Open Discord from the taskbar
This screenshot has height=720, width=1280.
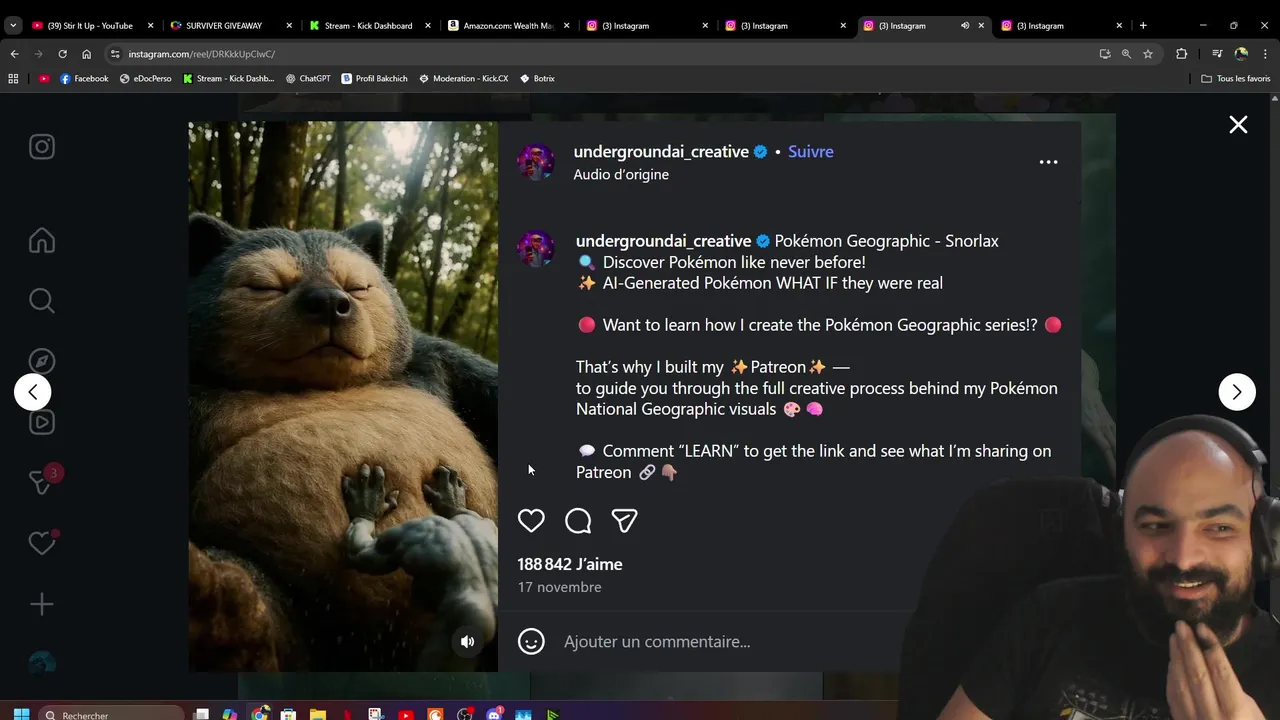(x=494, y=715)
